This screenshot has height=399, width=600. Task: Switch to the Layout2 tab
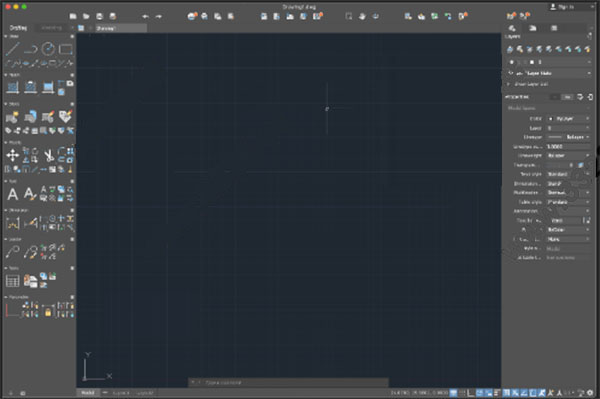click(145, 392)
